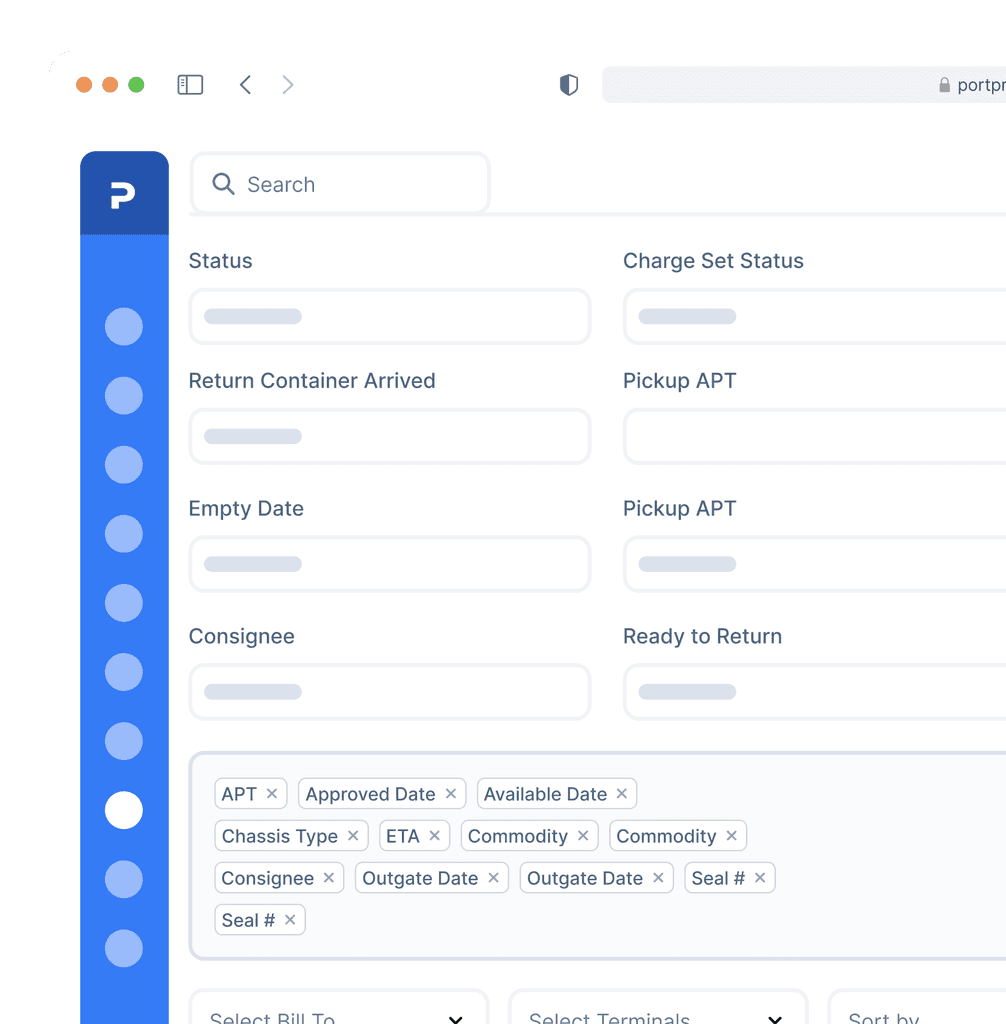
Task: Dismiss the Approved Date filter tag
Action: (450, 793)
